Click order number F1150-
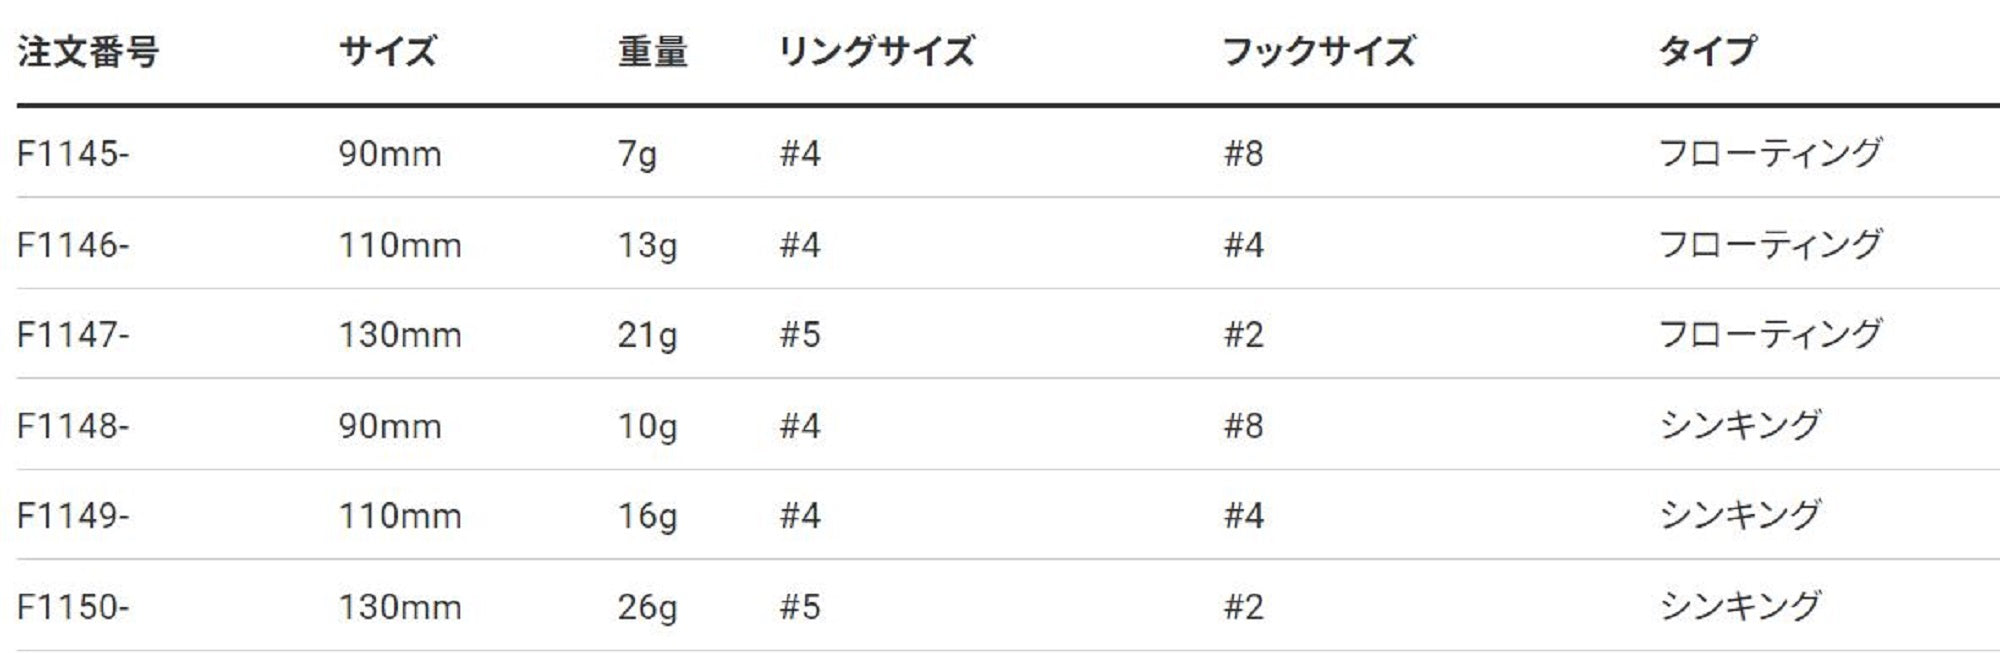The height and width of the screenshot is (653, 2000). [73, 607]
